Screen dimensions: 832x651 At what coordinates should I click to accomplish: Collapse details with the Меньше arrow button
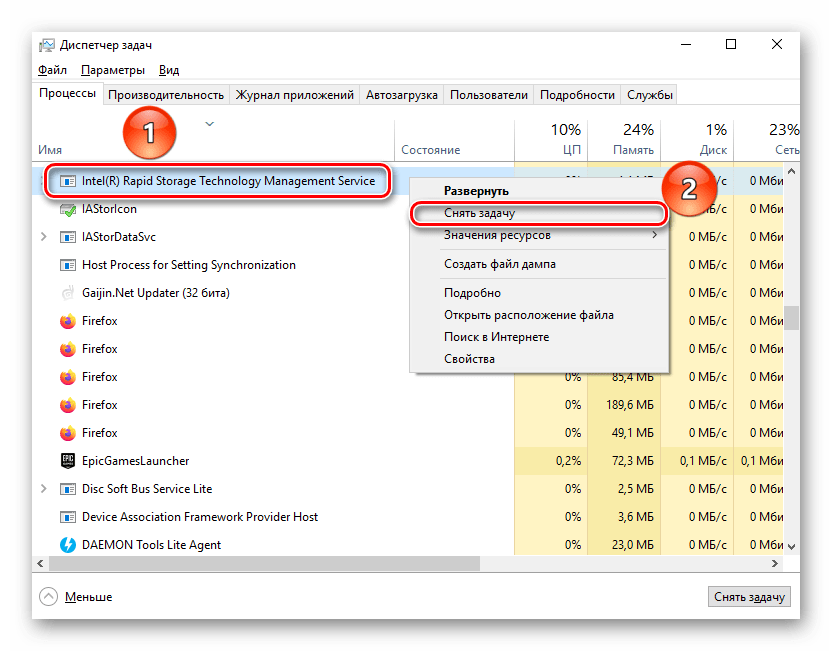[x=48, y=597]
